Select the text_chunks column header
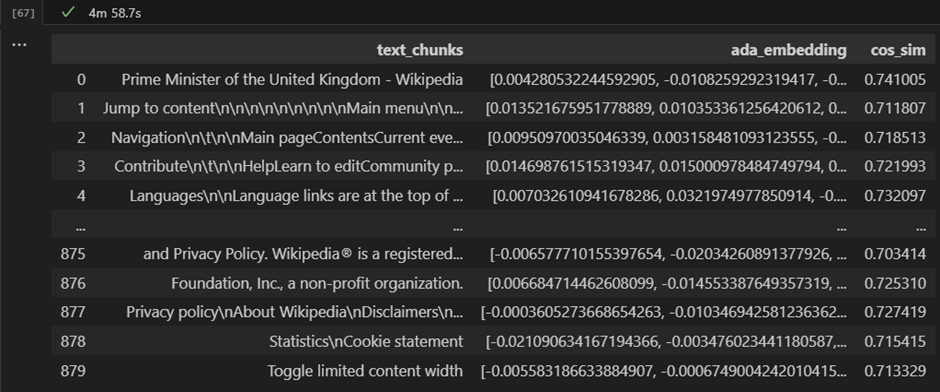940x392 pixels. [x=420, y=50]
